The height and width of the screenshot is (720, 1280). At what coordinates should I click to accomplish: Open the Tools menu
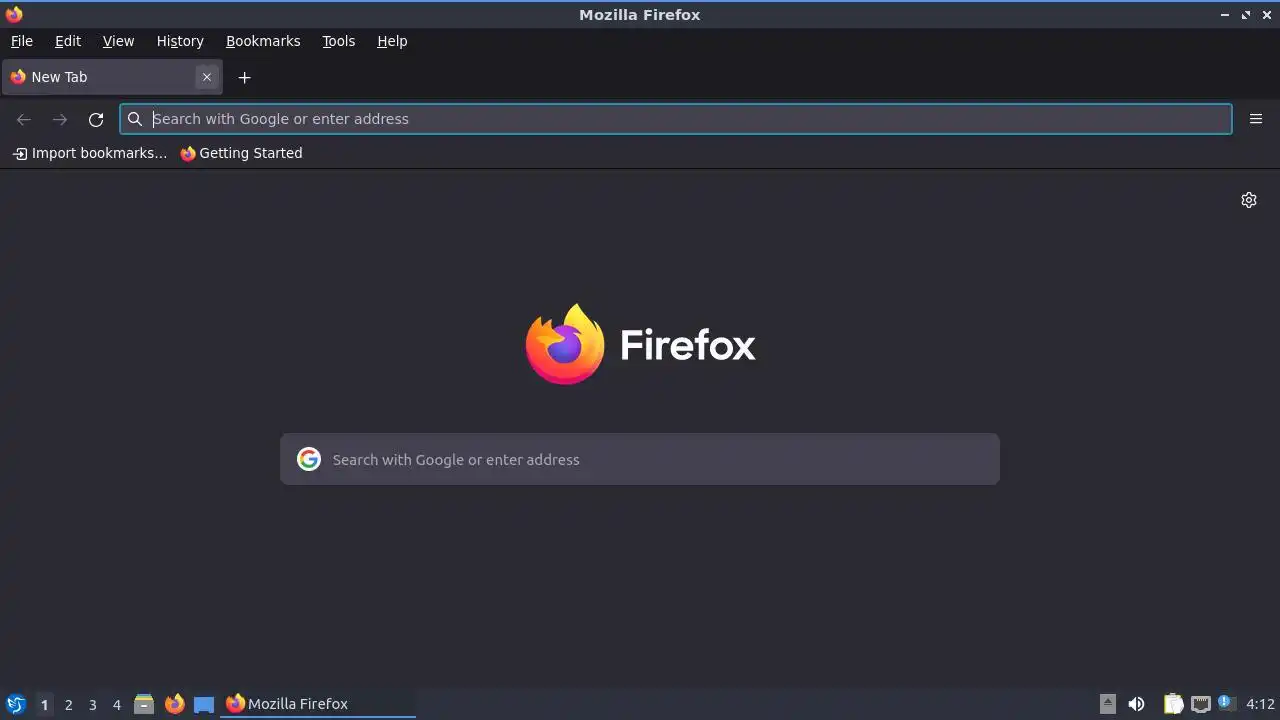pos(339,41)
